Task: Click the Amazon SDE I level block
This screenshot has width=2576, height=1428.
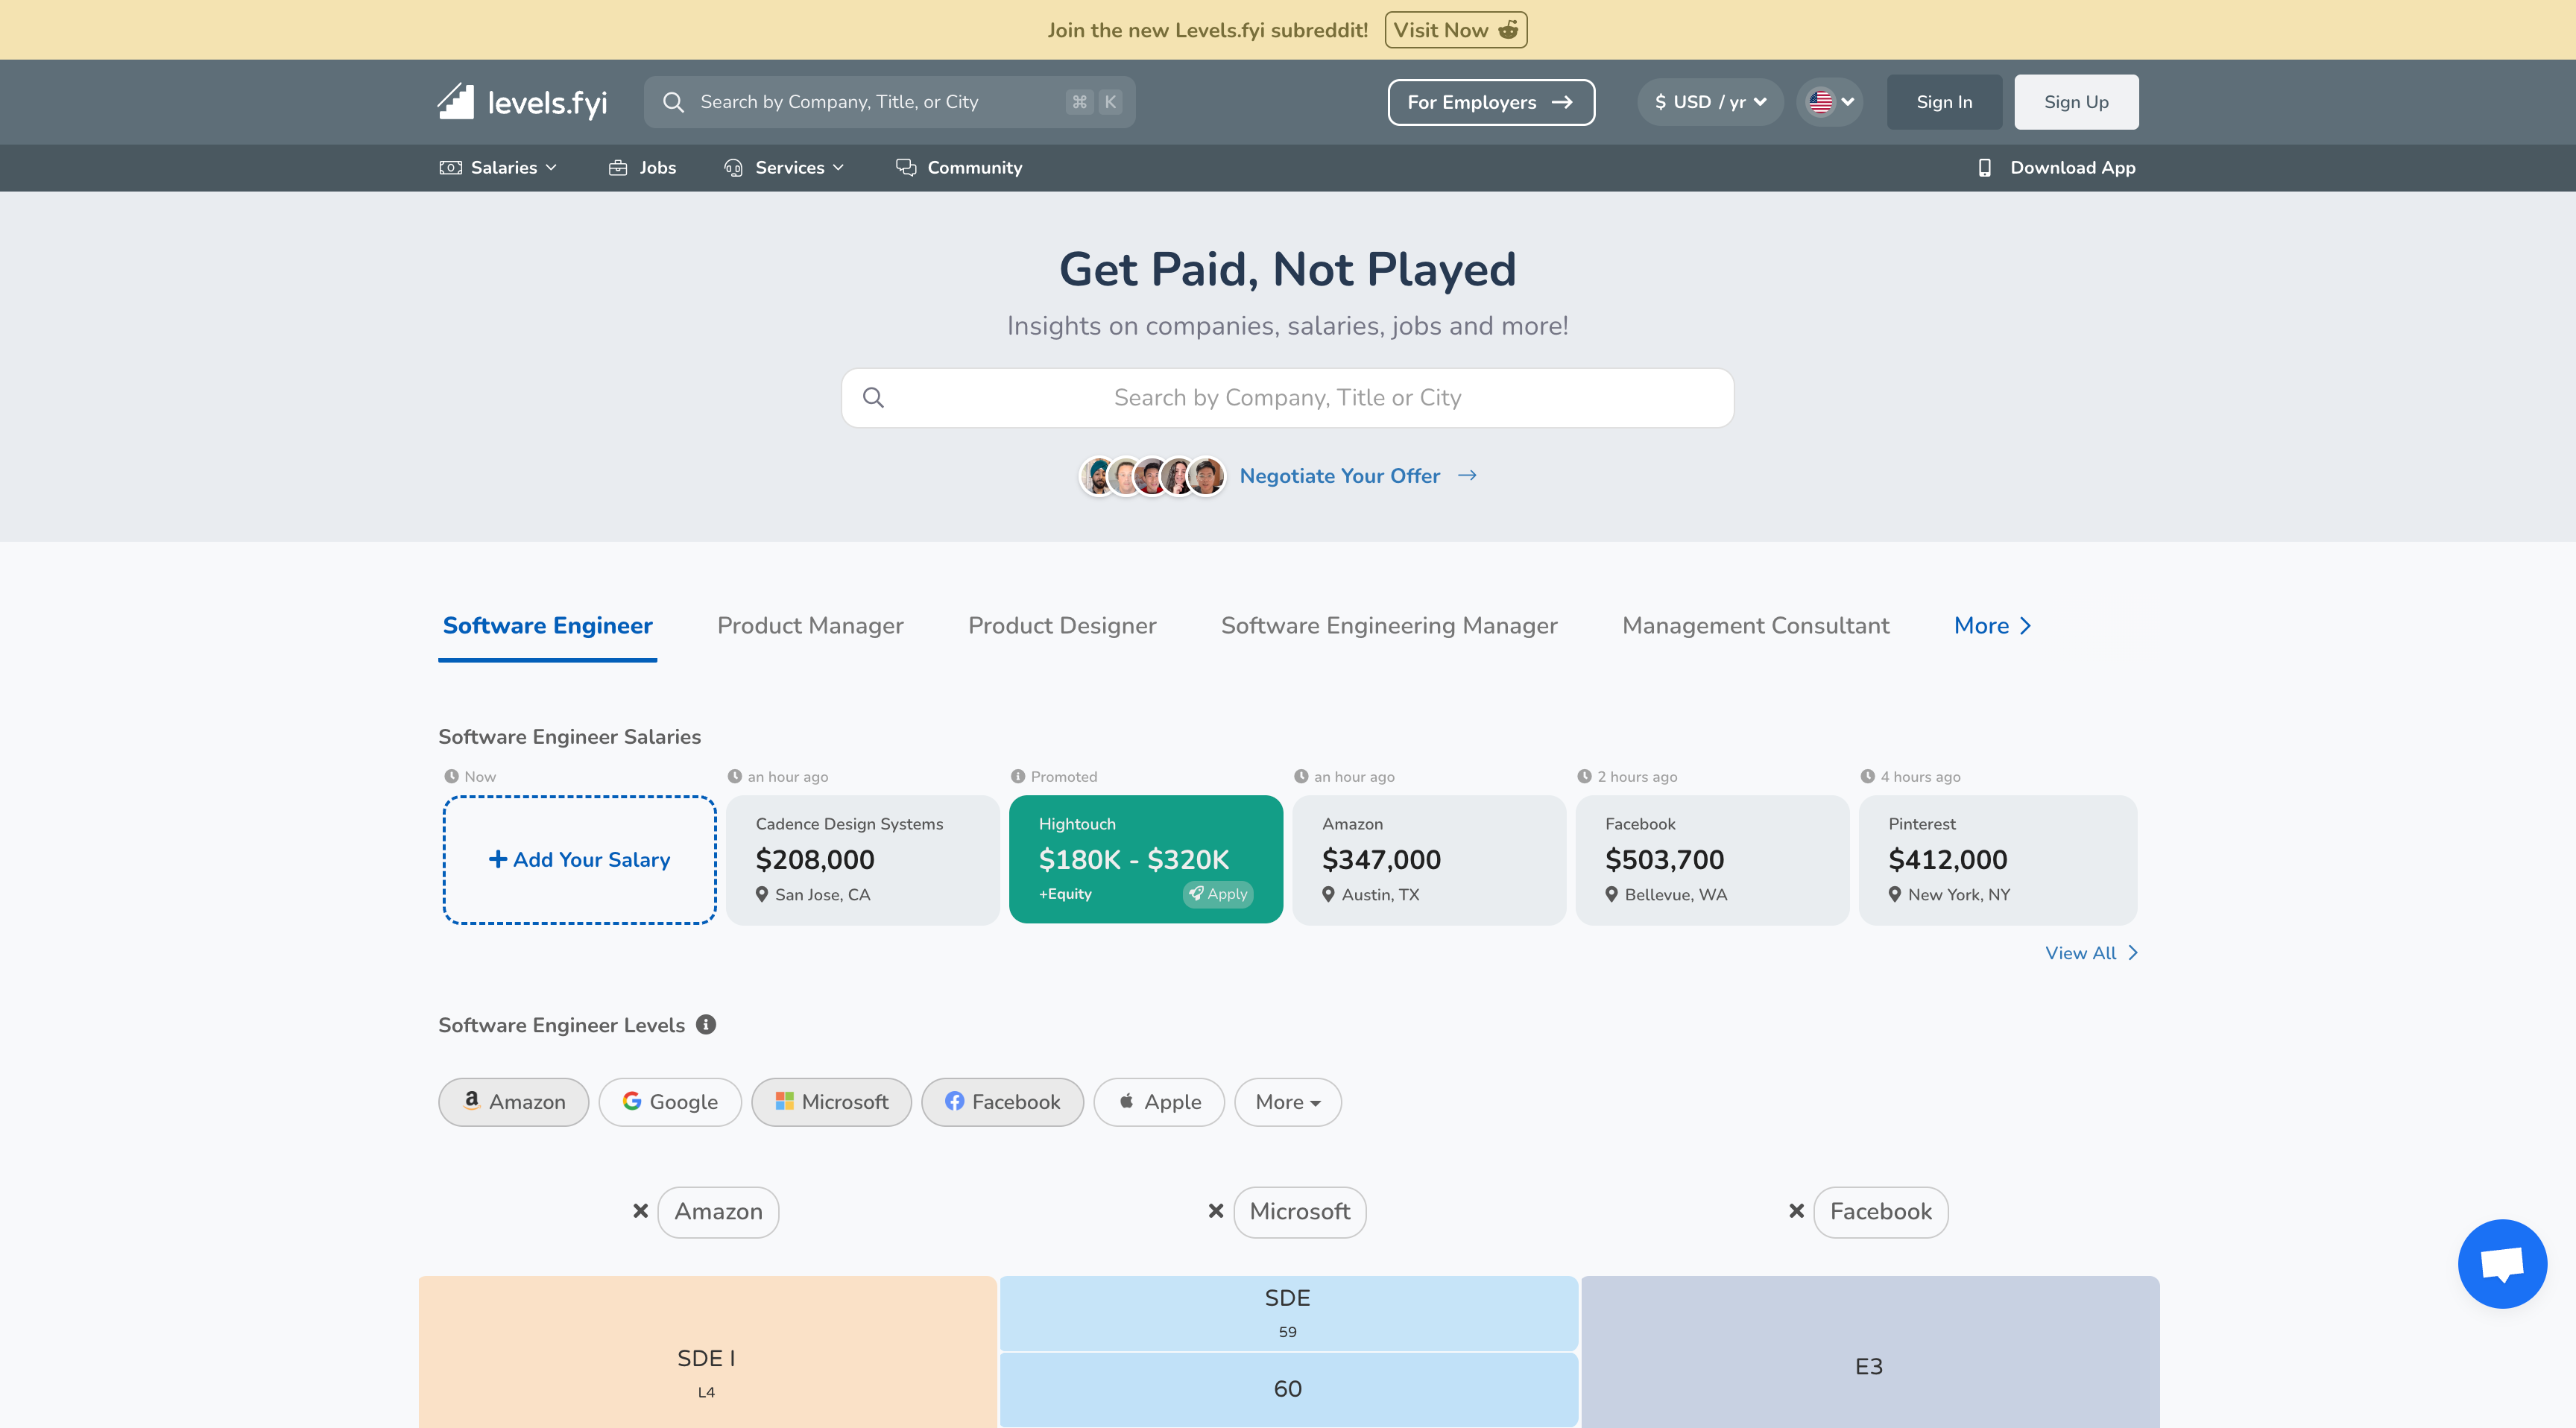Action: (x=708, y=1352)
